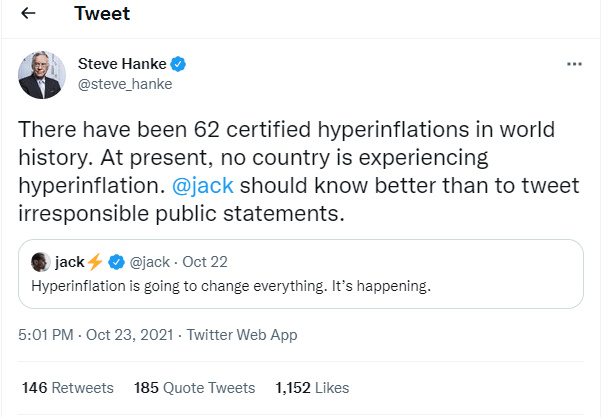The image size is (612, 417).
Task: Click the @jack handle in quoted tweet
Action: (x=150, y=262)
